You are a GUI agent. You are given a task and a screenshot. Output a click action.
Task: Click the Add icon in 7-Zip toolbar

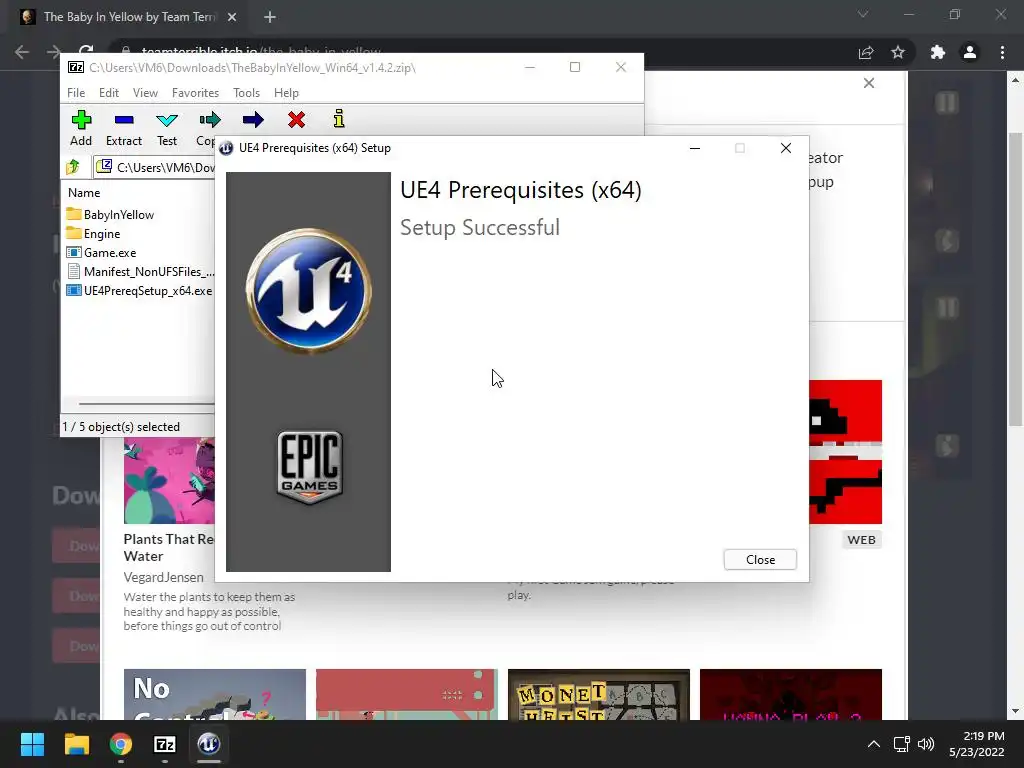[81, 120]
